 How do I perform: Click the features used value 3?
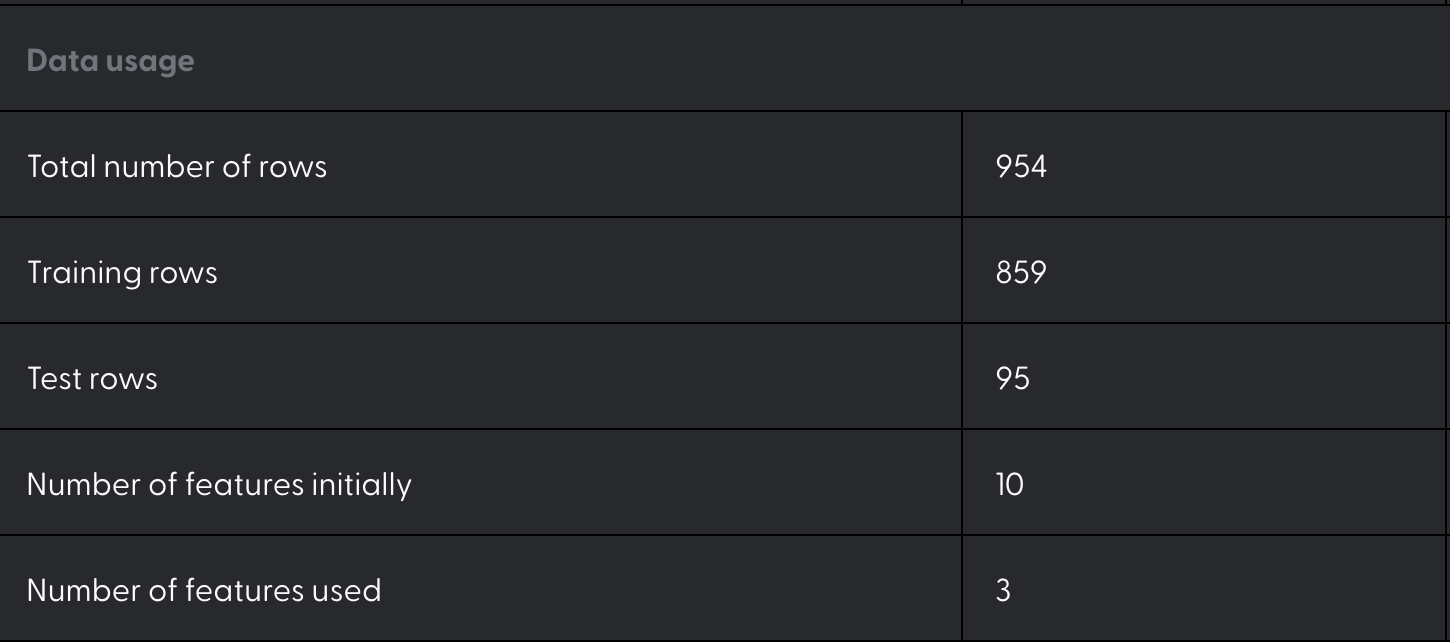point(1003,591)
